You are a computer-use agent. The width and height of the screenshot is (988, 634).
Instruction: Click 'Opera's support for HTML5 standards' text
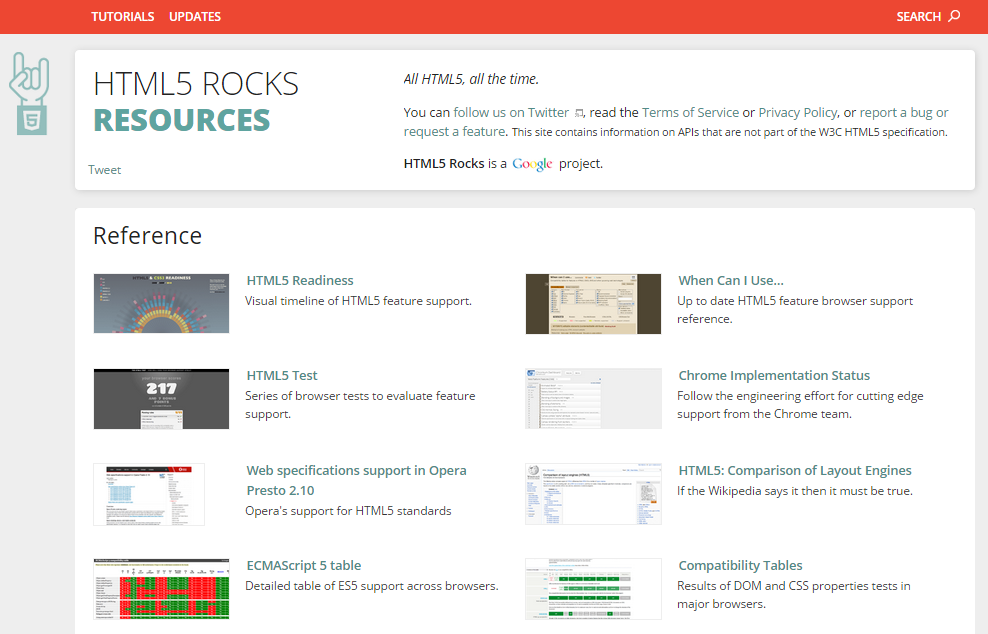(348, 511)
